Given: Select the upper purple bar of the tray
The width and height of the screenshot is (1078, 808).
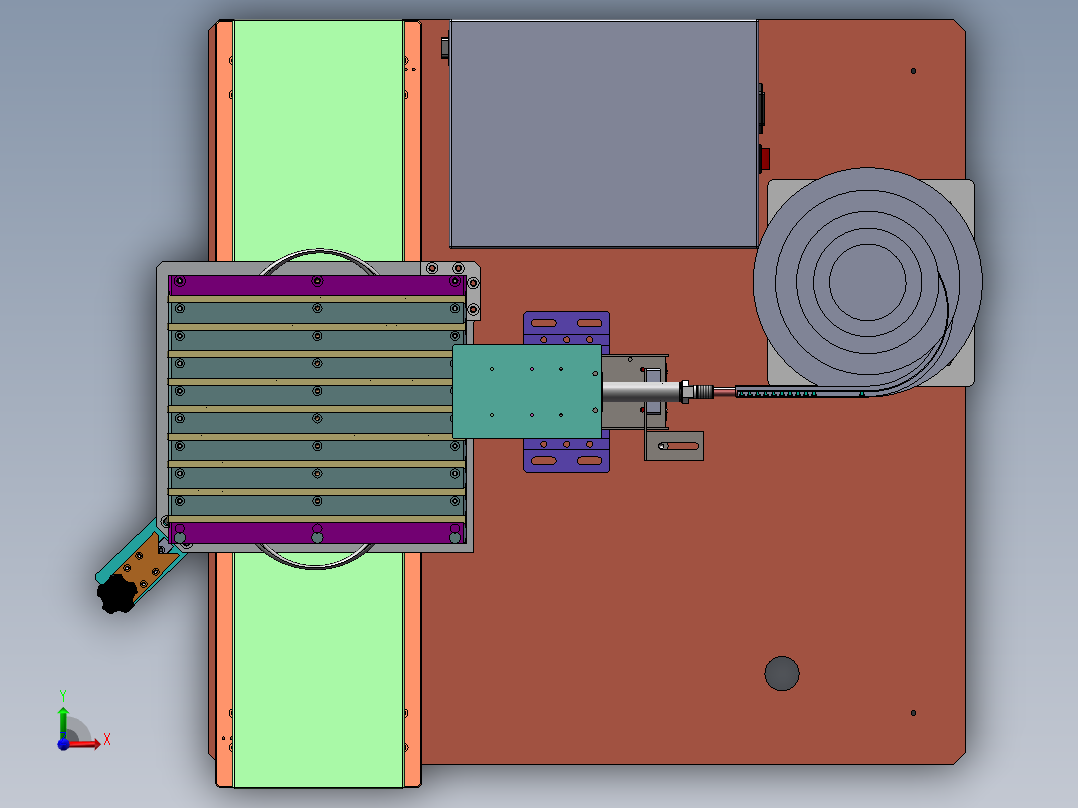Looking at the screenshot, I should tap(317, 285).
